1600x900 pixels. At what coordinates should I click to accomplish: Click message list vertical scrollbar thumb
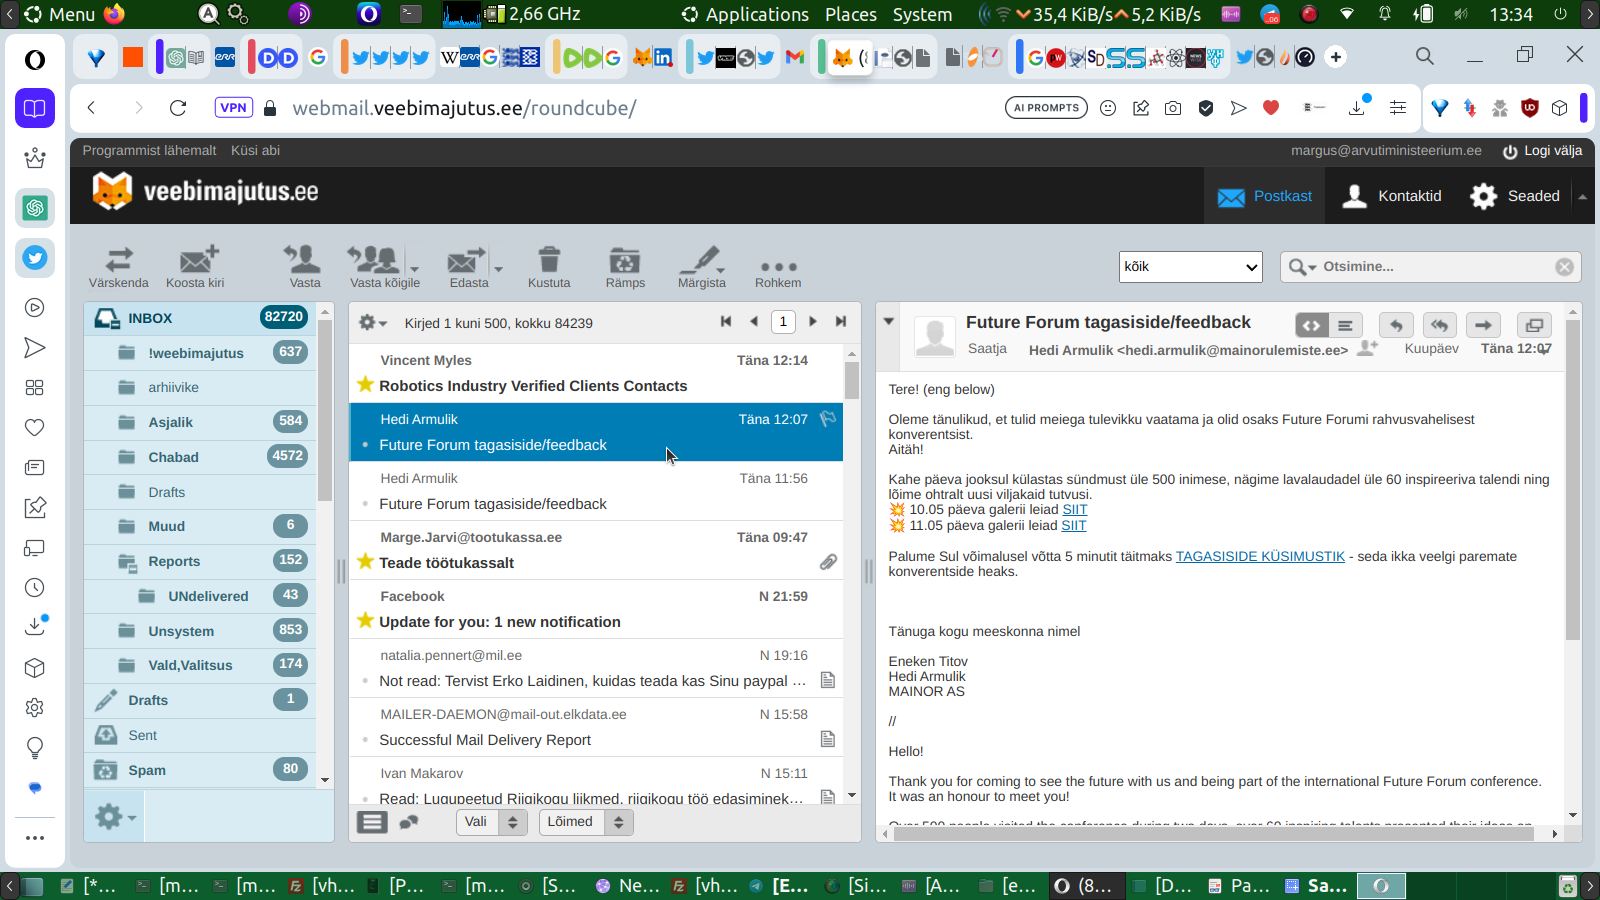pos(852,380)
